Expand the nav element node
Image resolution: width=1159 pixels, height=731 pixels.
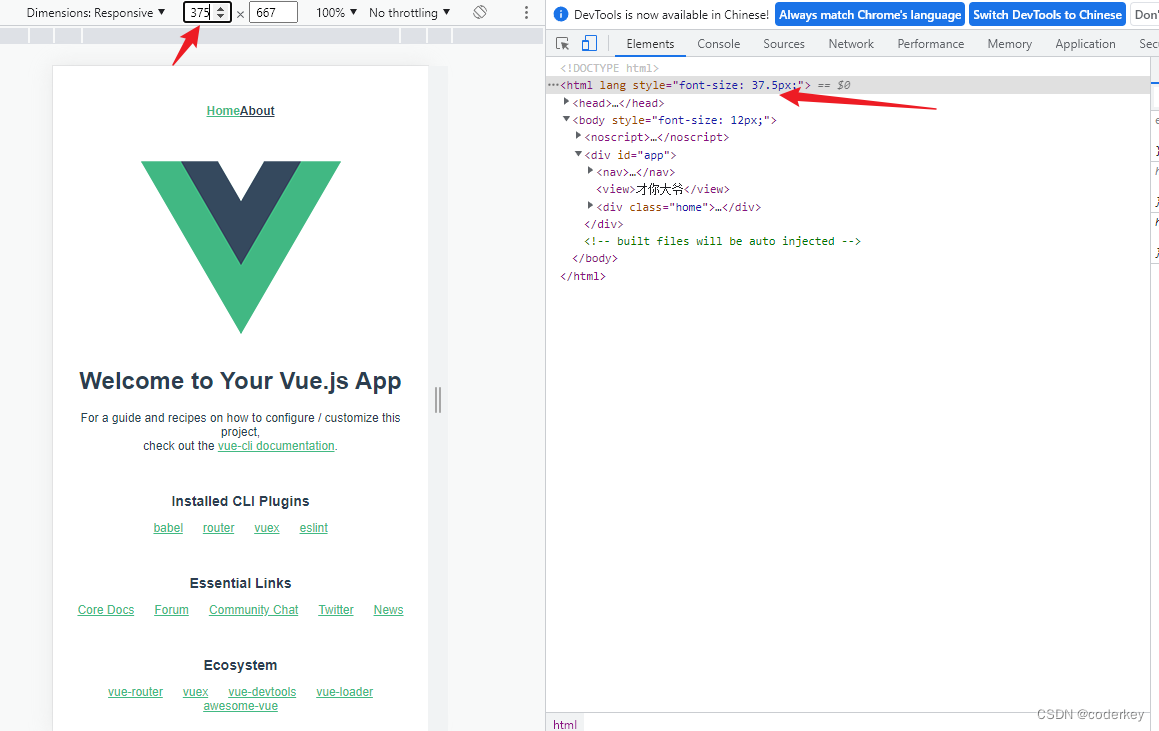[590, 171]
